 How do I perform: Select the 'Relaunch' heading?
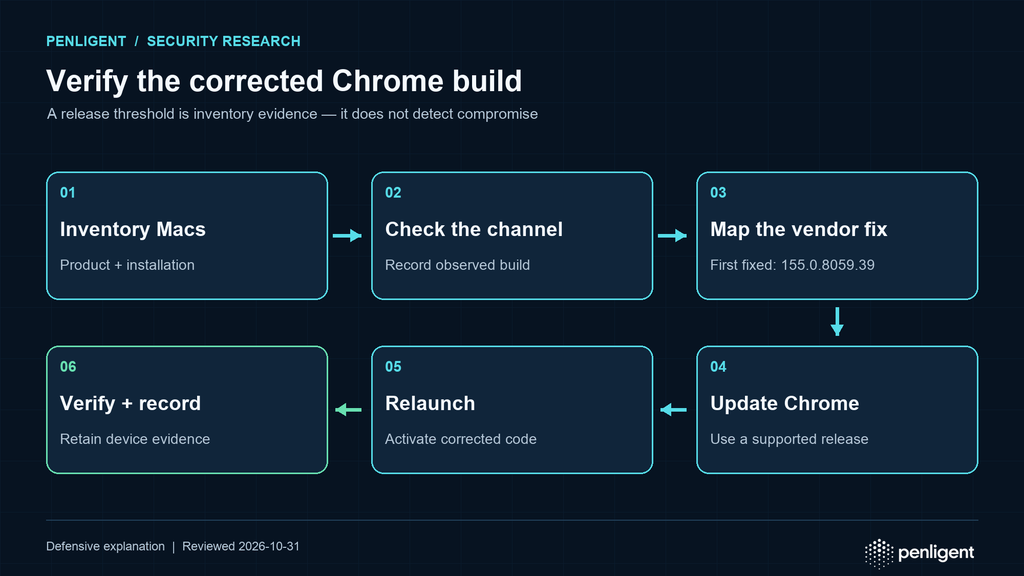[430, 404]
